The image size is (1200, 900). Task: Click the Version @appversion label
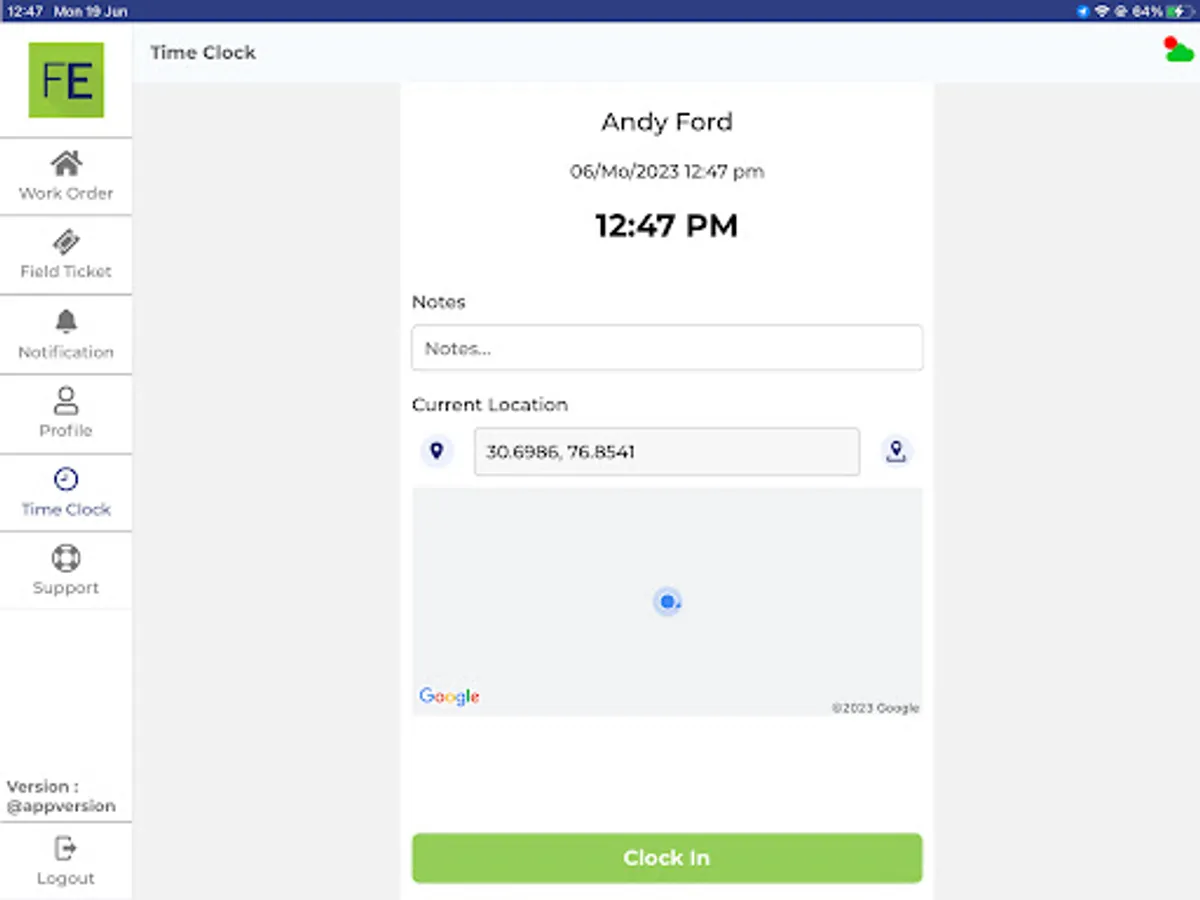61,796
